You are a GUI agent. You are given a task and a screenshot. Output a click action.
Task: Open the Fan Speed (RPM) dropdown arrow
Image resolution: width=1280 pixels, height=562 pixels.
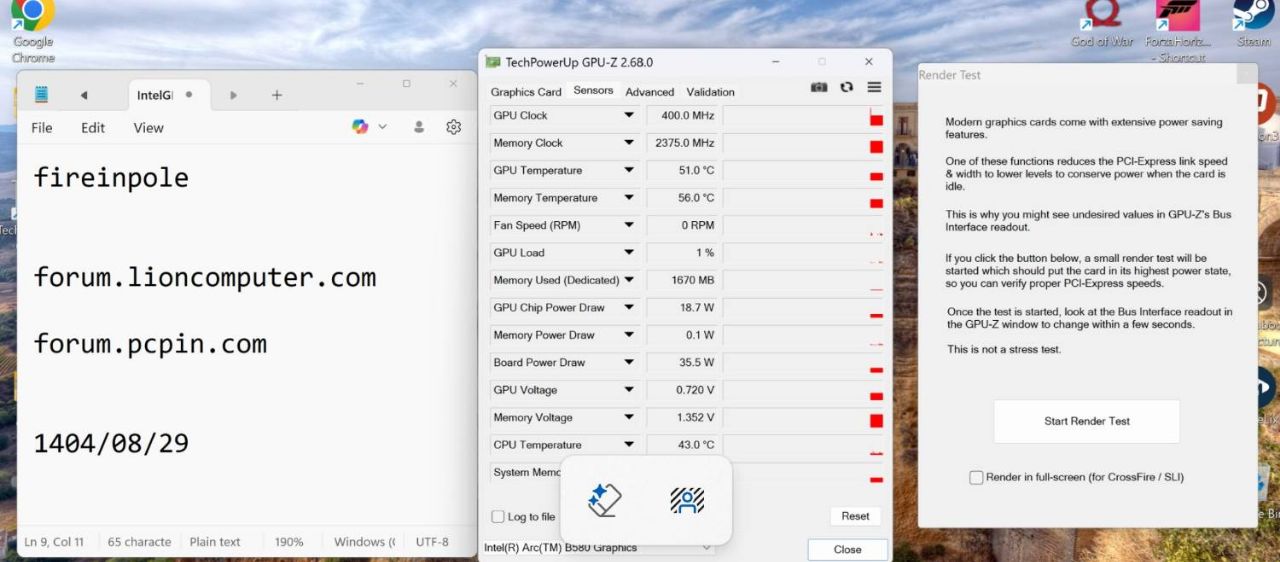[x=629, y=225]
